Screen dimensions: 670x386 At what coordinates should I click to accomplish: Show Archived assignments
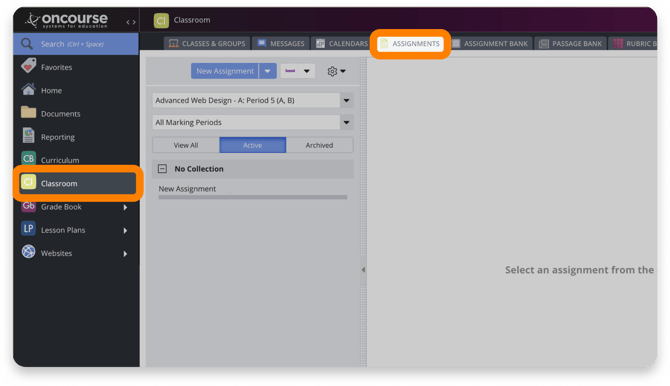pyautogui.click(x=319, y=145)
